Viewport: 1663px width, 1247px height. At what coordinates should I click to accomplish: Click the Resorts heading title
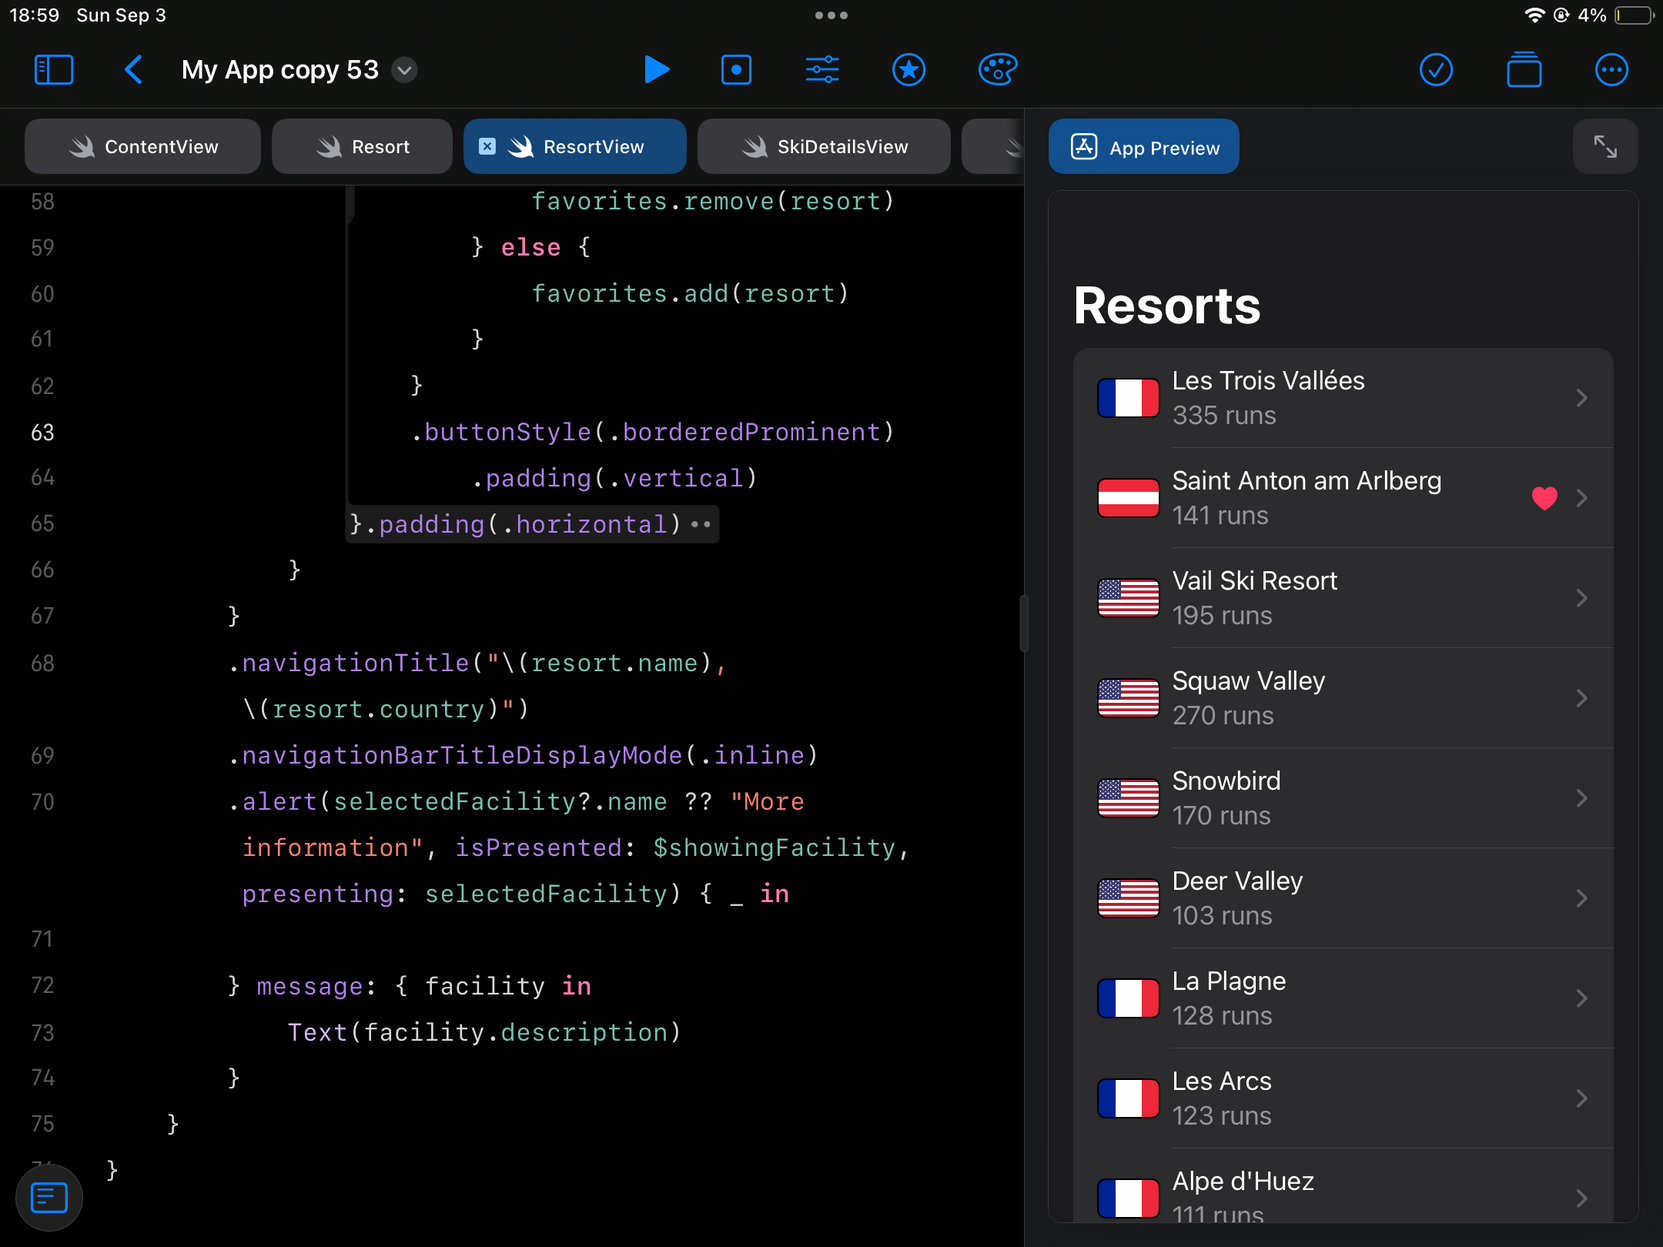1166,305
